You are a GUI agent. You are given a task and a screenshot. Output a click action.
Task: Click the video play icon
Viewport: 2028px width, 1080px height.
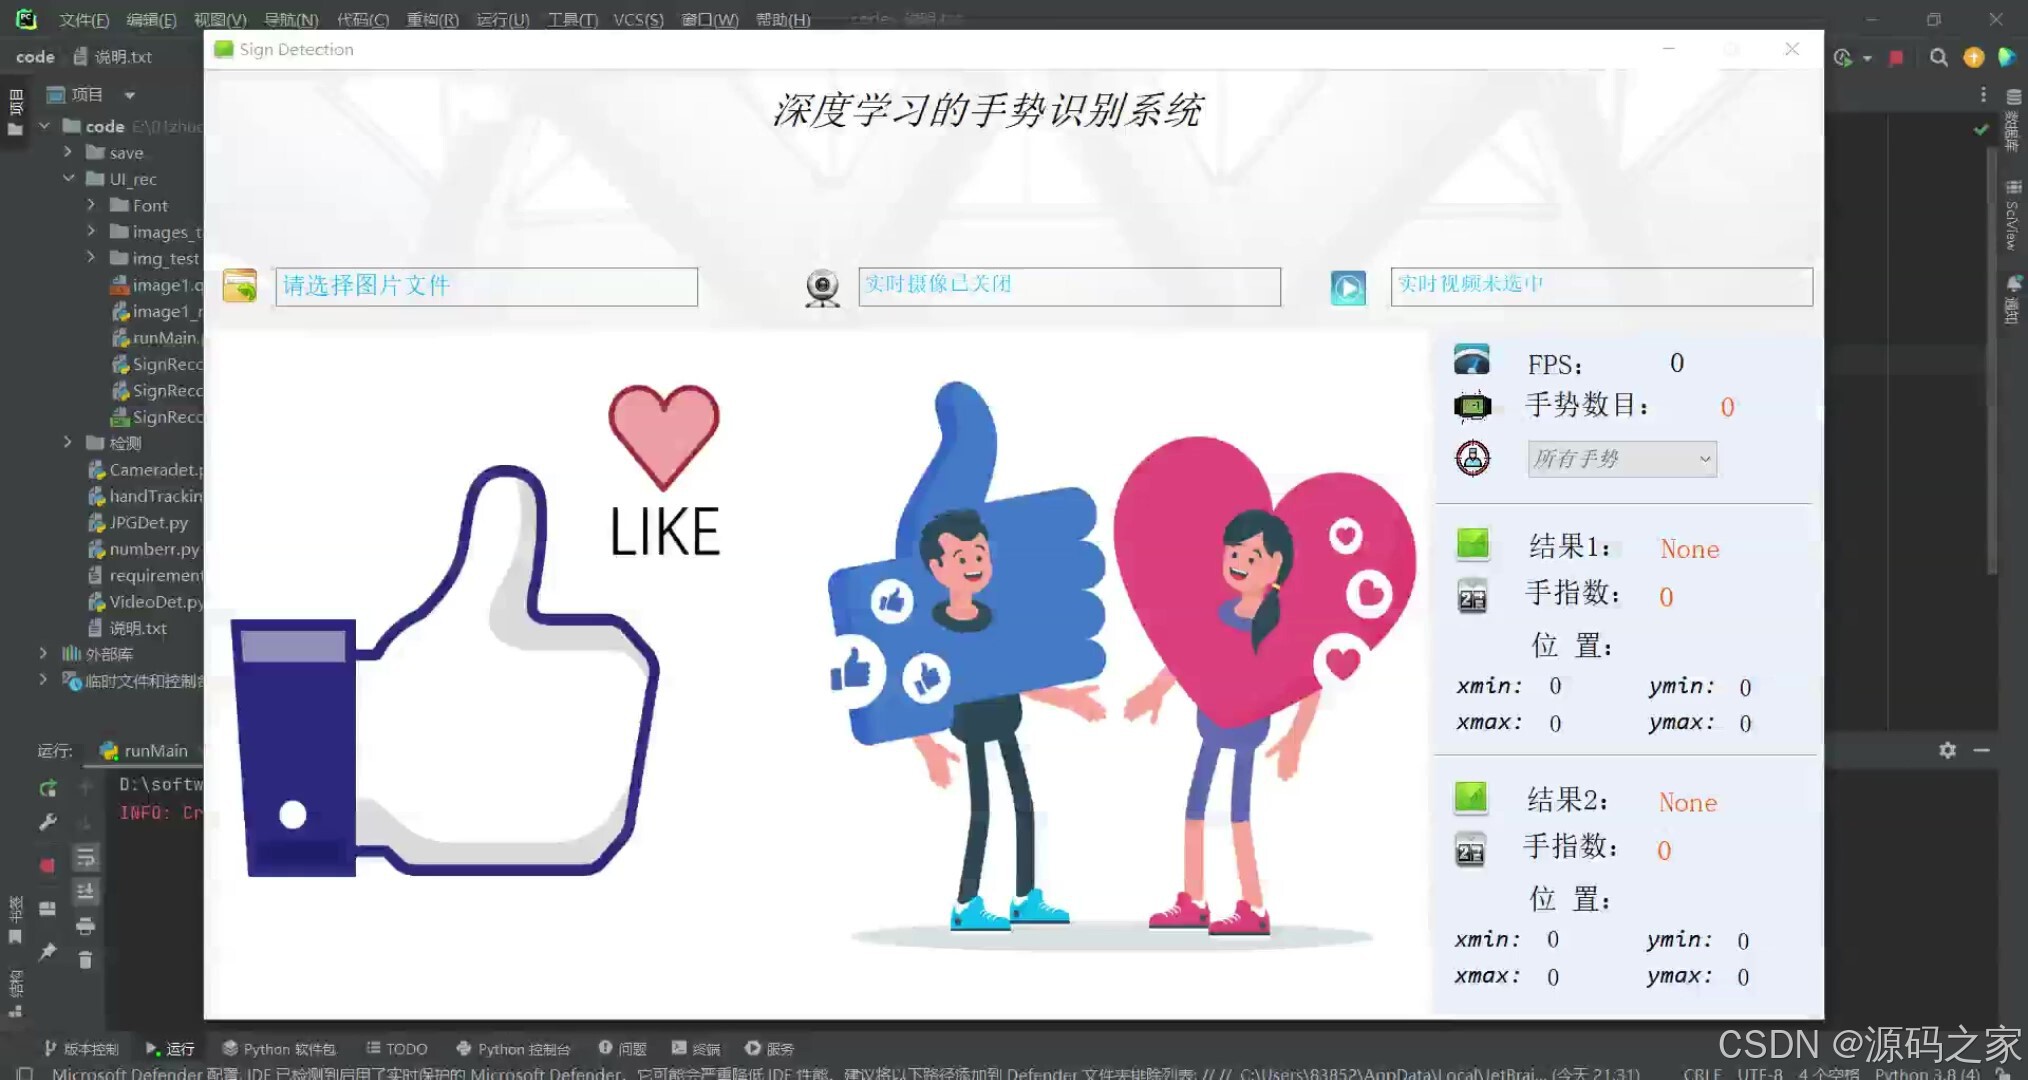1347,288
